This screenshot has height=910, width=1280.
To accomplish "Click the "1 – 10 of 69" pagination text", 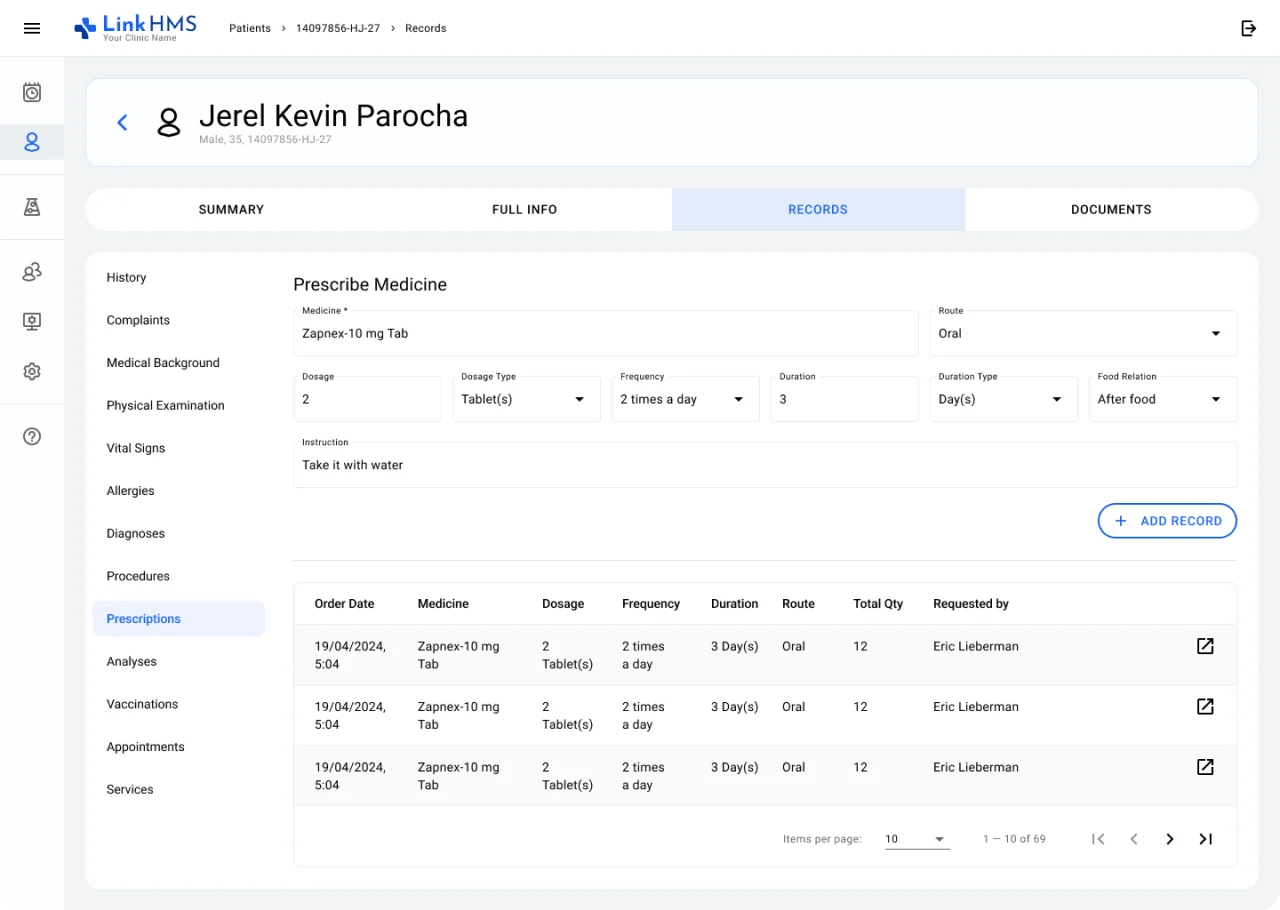I will pos(1014,839).
